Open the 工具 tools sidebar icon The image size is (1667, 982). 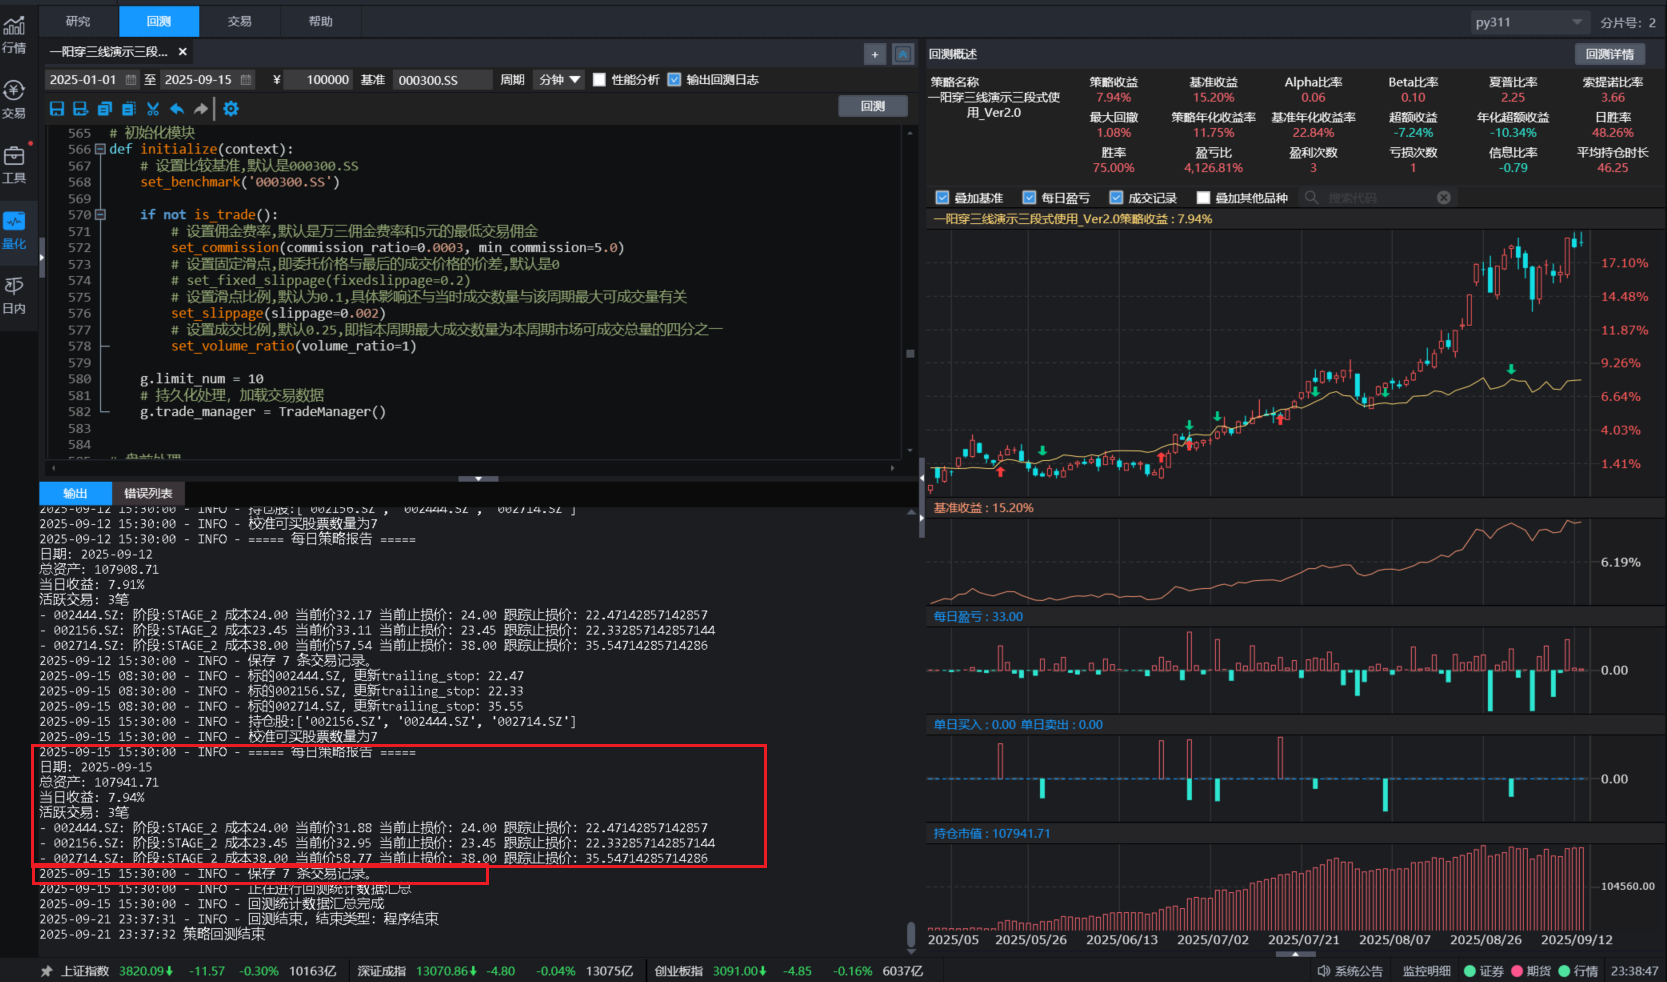point(14,165)
